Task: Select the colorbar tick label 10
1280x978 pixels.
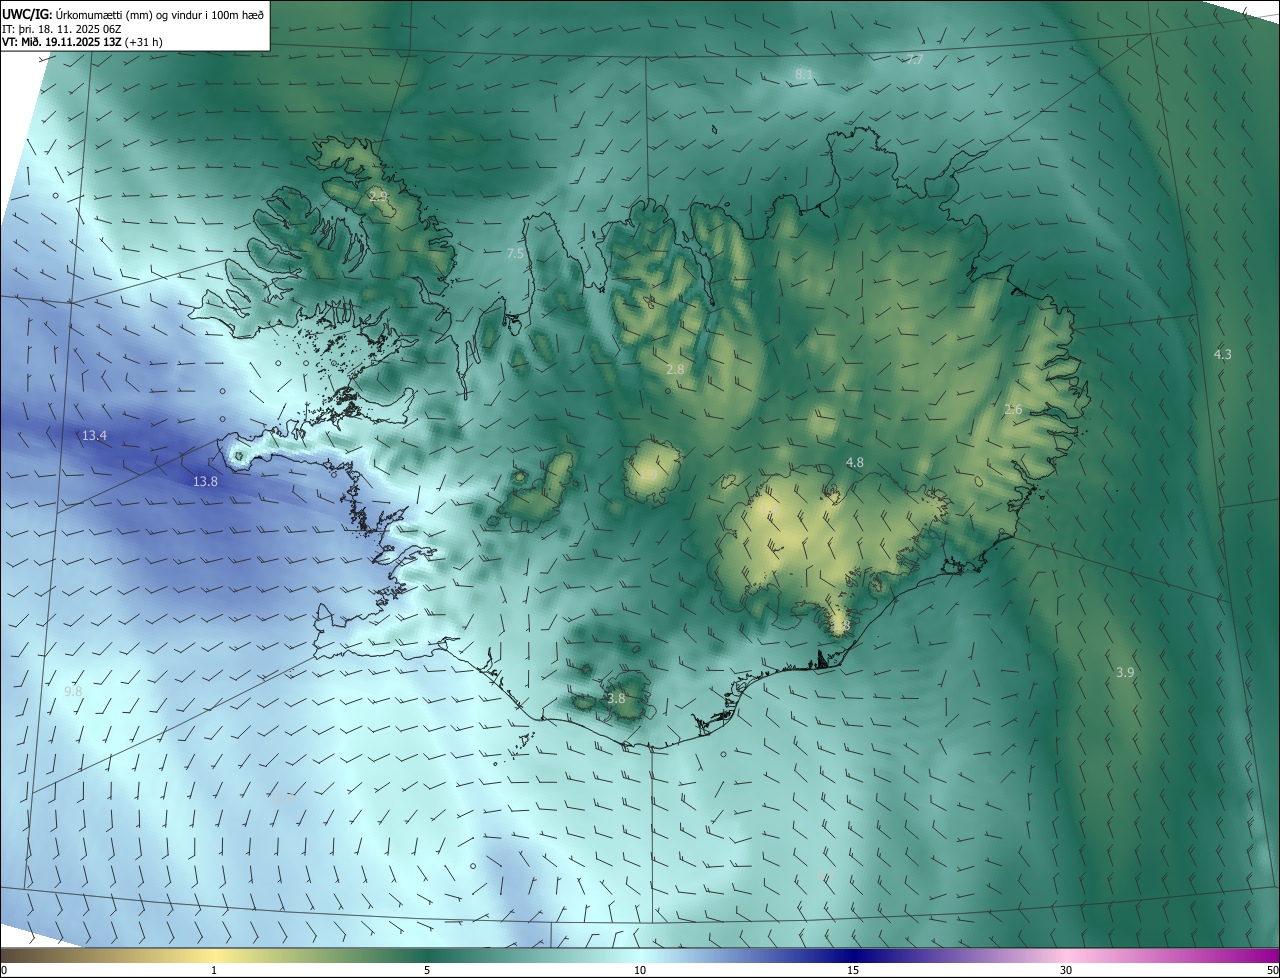Action: 640,971
